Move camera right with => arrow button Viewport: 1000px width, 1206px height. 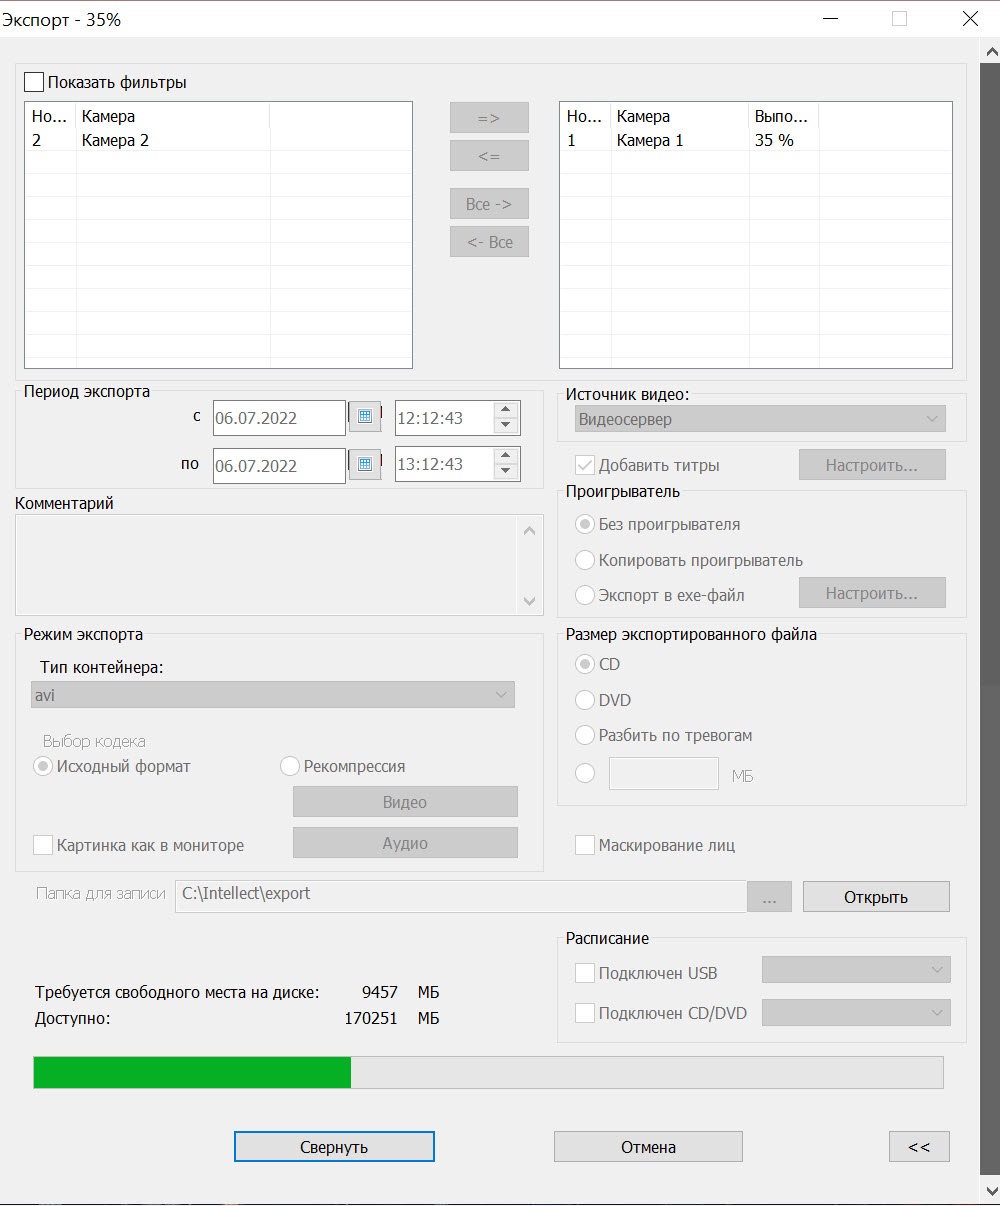(x=489, y=118)
